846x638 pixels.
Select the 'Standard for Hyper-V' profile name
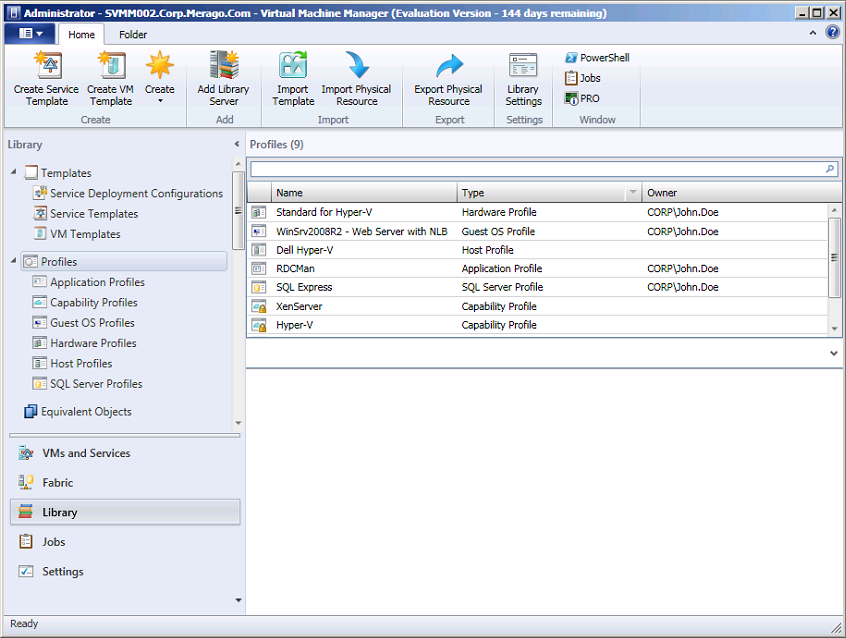pyautogui.click(x=324, y=213)
